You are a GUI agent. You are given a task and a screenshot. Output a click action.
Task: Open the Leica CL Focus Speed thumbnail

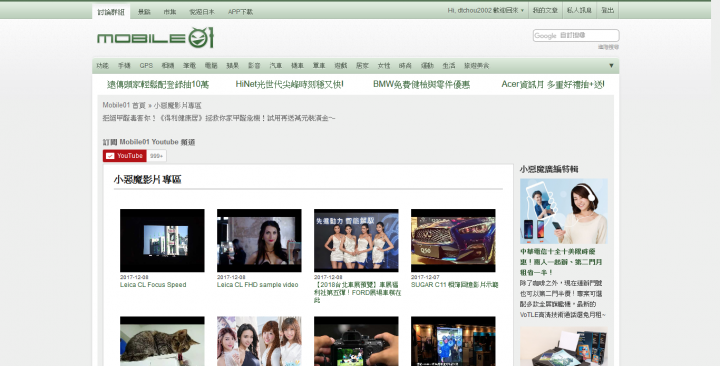point(162,240)
